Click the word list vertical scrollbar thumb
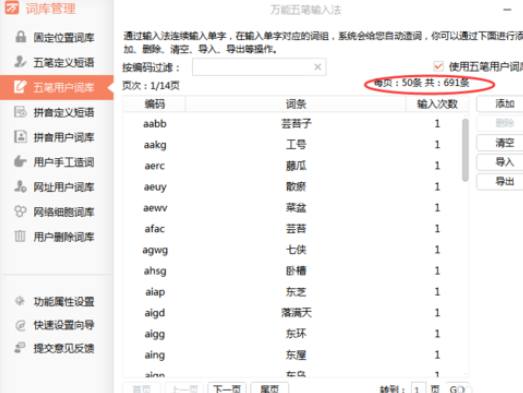The width and height of the screenshot is (523, 393). (465, 150)
